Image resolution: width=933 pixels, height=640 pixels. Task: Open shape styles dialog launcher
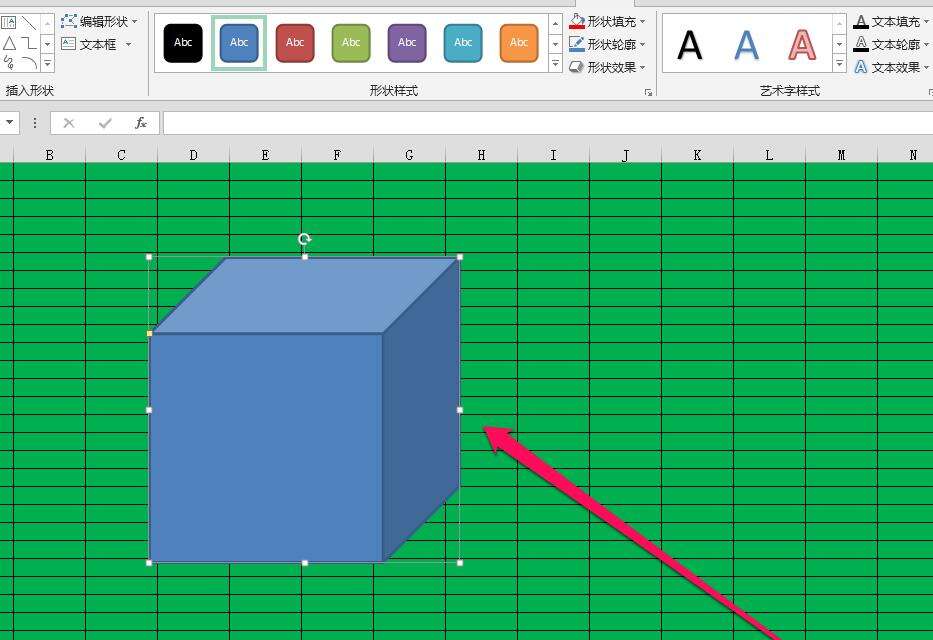click(x=648, y=92)
